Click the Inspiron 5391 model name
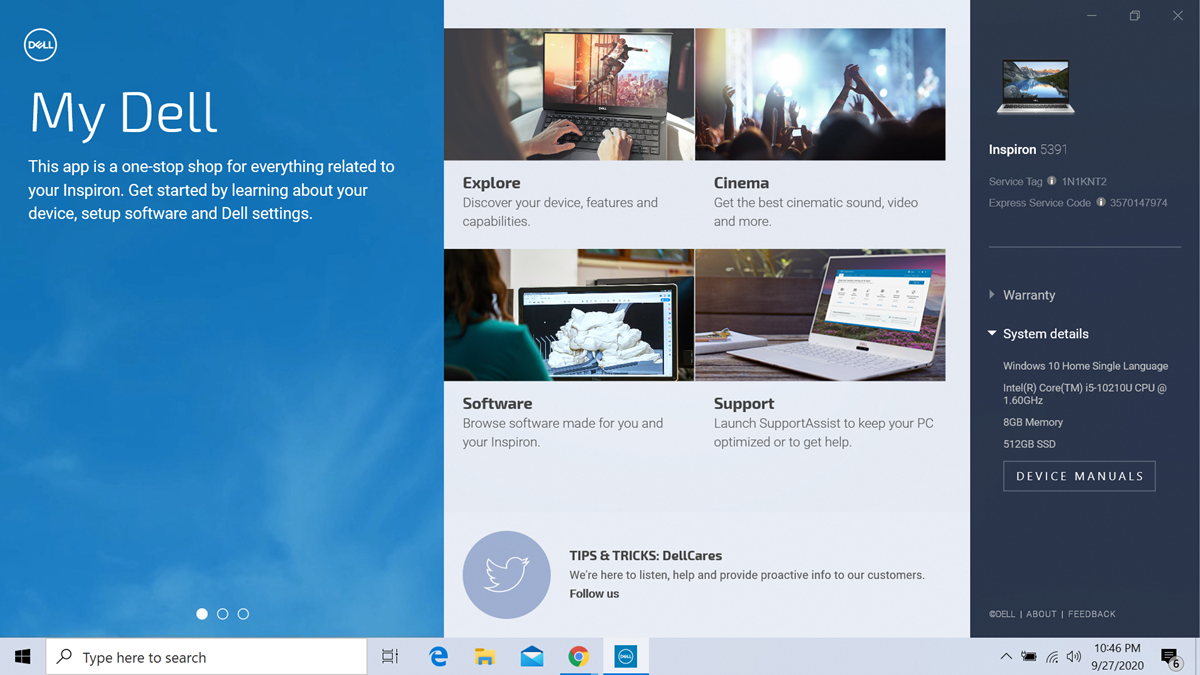1200x675 pixels. [1028, 150]
